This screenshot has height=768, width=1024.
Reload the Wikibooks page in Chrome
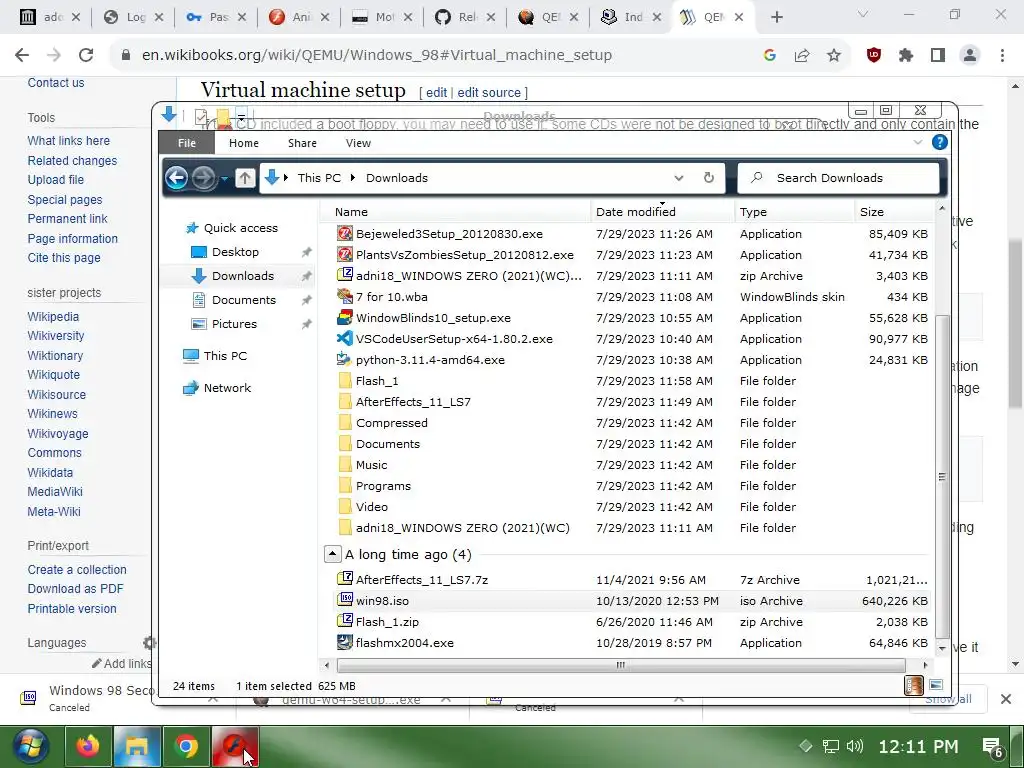pyautogui.click(x=86, y=55)
